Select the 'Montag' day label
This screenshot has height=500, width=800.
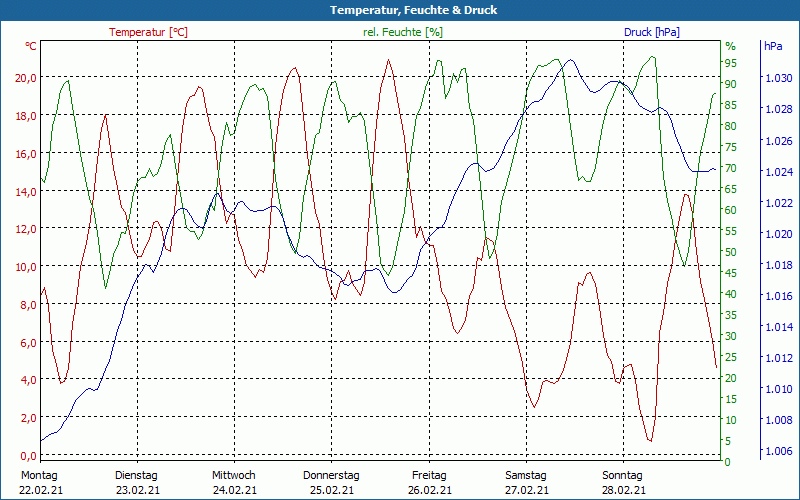[x=39, y=476]
